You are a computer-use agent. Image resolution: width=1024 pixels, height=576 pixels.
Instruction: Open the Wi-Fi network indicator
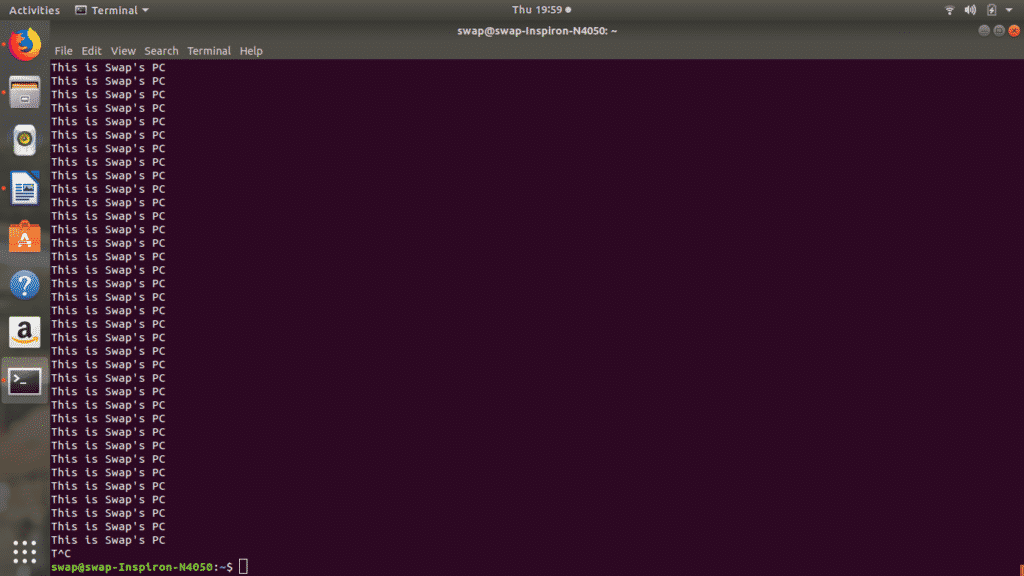(950, 10)
